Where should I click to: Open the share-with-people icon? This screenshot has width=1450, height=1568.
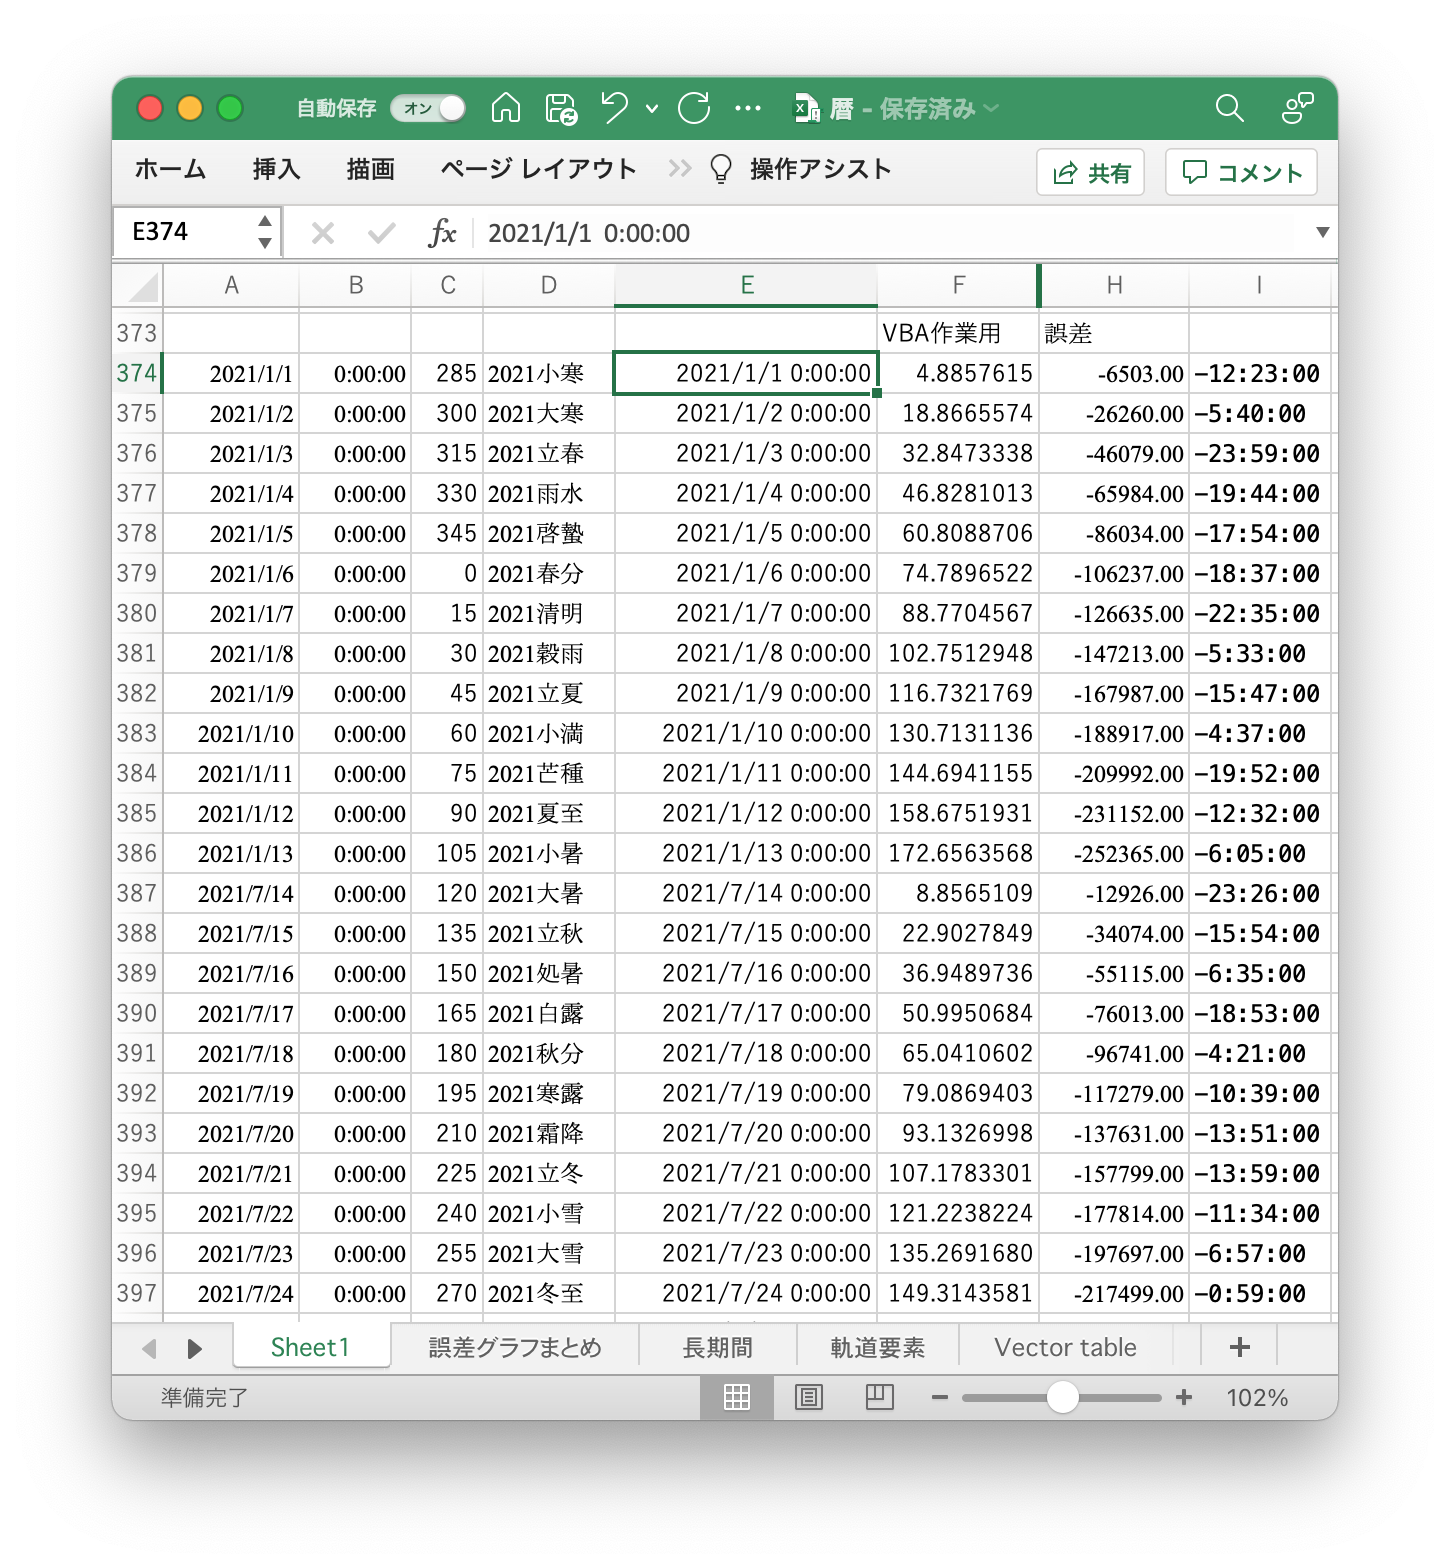click(x=1297, y=108)
